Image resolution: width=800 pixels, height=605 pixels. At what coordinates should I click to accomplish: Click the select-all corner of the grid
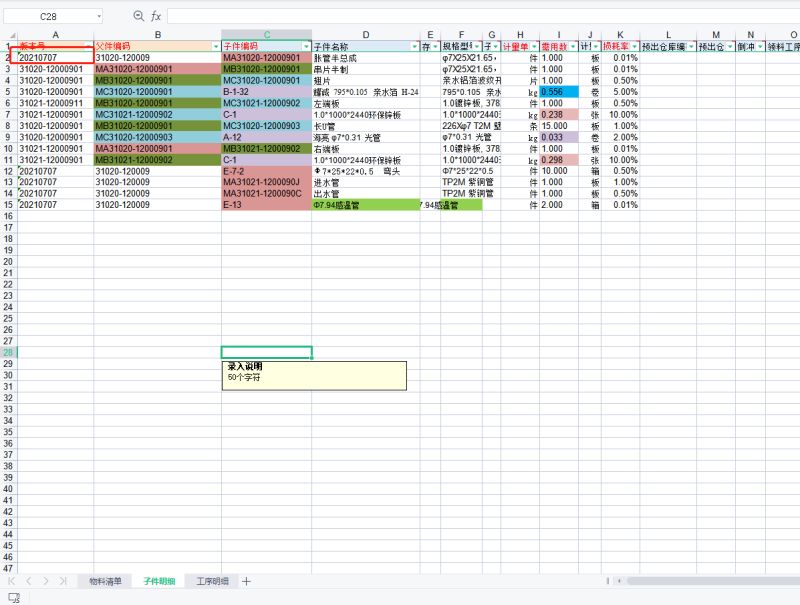tap(12, 35)
